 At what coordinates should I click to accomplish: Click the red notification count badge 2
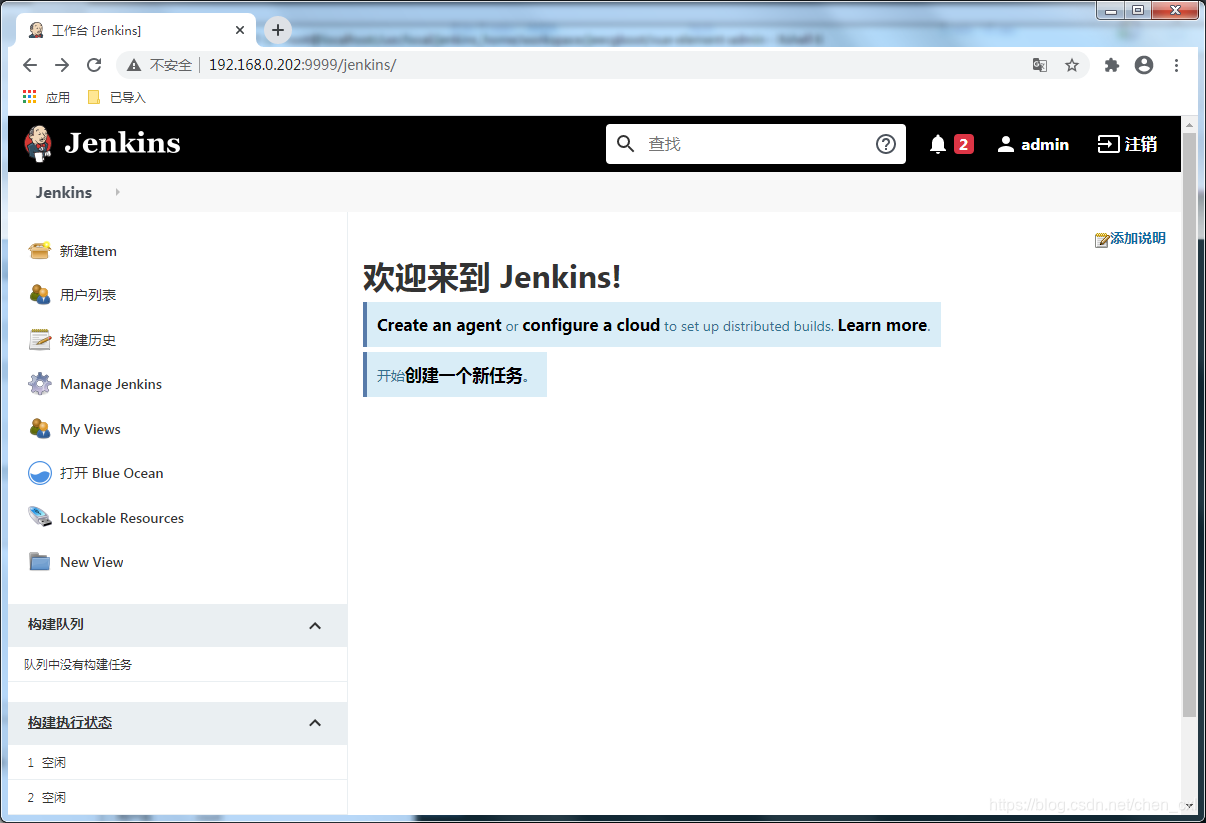pos(964,144)
